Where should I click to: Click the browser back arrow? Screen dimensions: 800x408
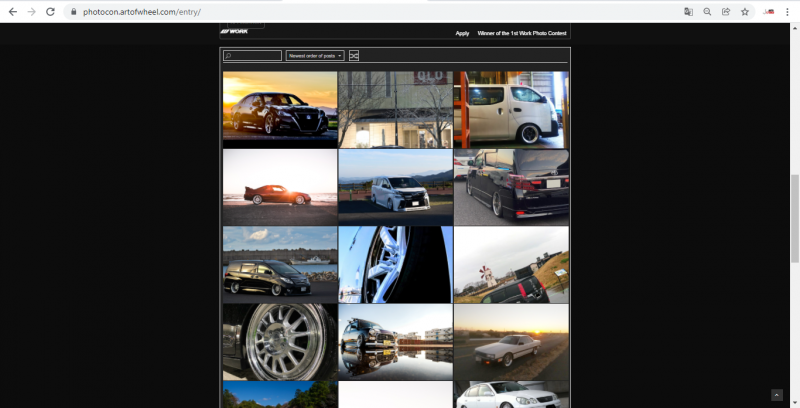tap(12, 11)
